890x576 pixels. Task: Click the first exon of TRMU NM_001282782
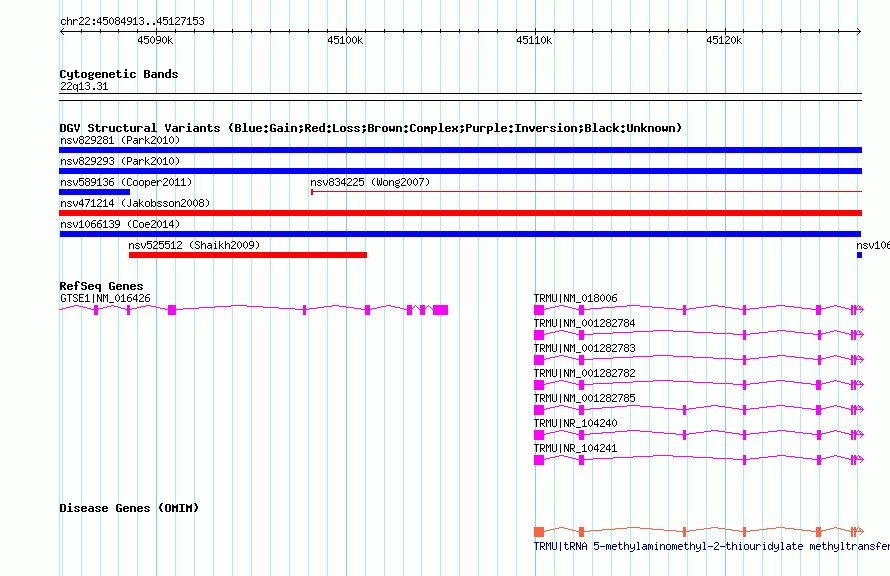coord(539,385)
